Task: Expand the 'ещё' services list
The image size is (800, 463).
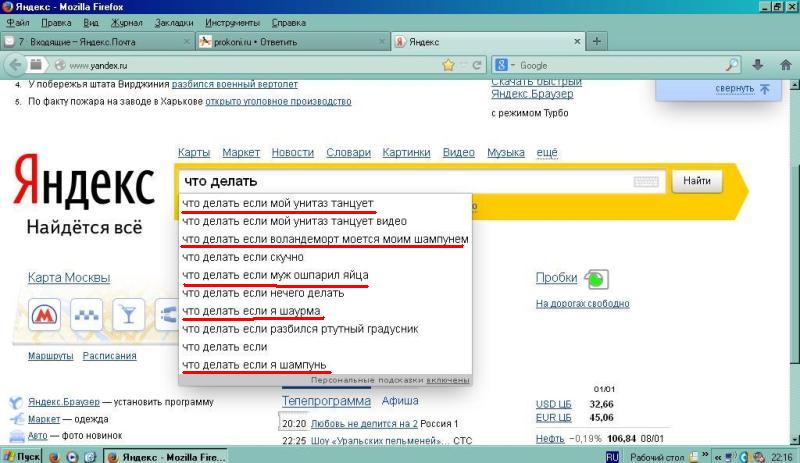Action: tap(547, 152)
